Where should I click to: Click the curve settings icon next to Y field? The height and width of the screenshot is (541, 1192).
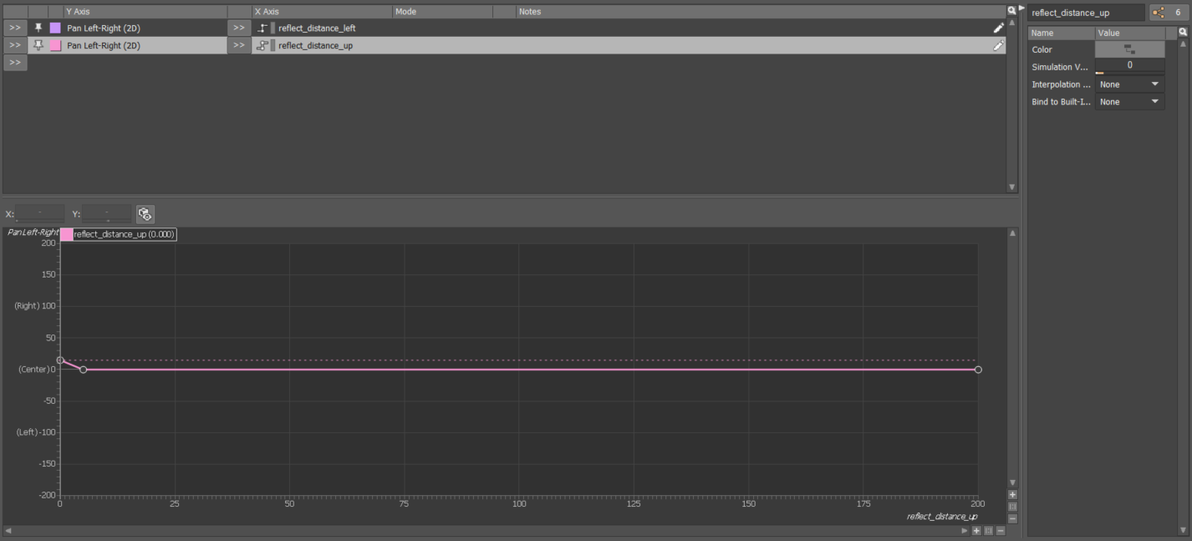point(145,214)
